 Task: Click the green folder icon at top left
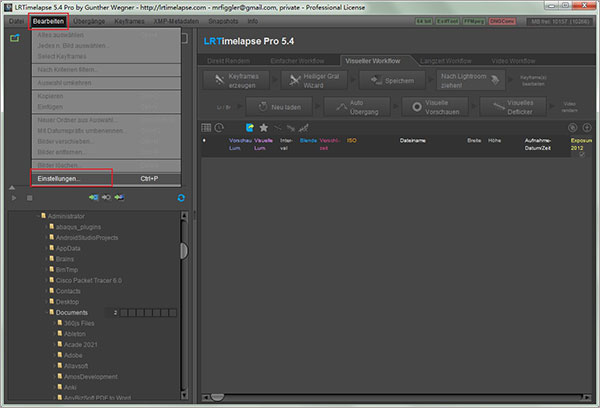pyautogui.click(x=15, y=38)
